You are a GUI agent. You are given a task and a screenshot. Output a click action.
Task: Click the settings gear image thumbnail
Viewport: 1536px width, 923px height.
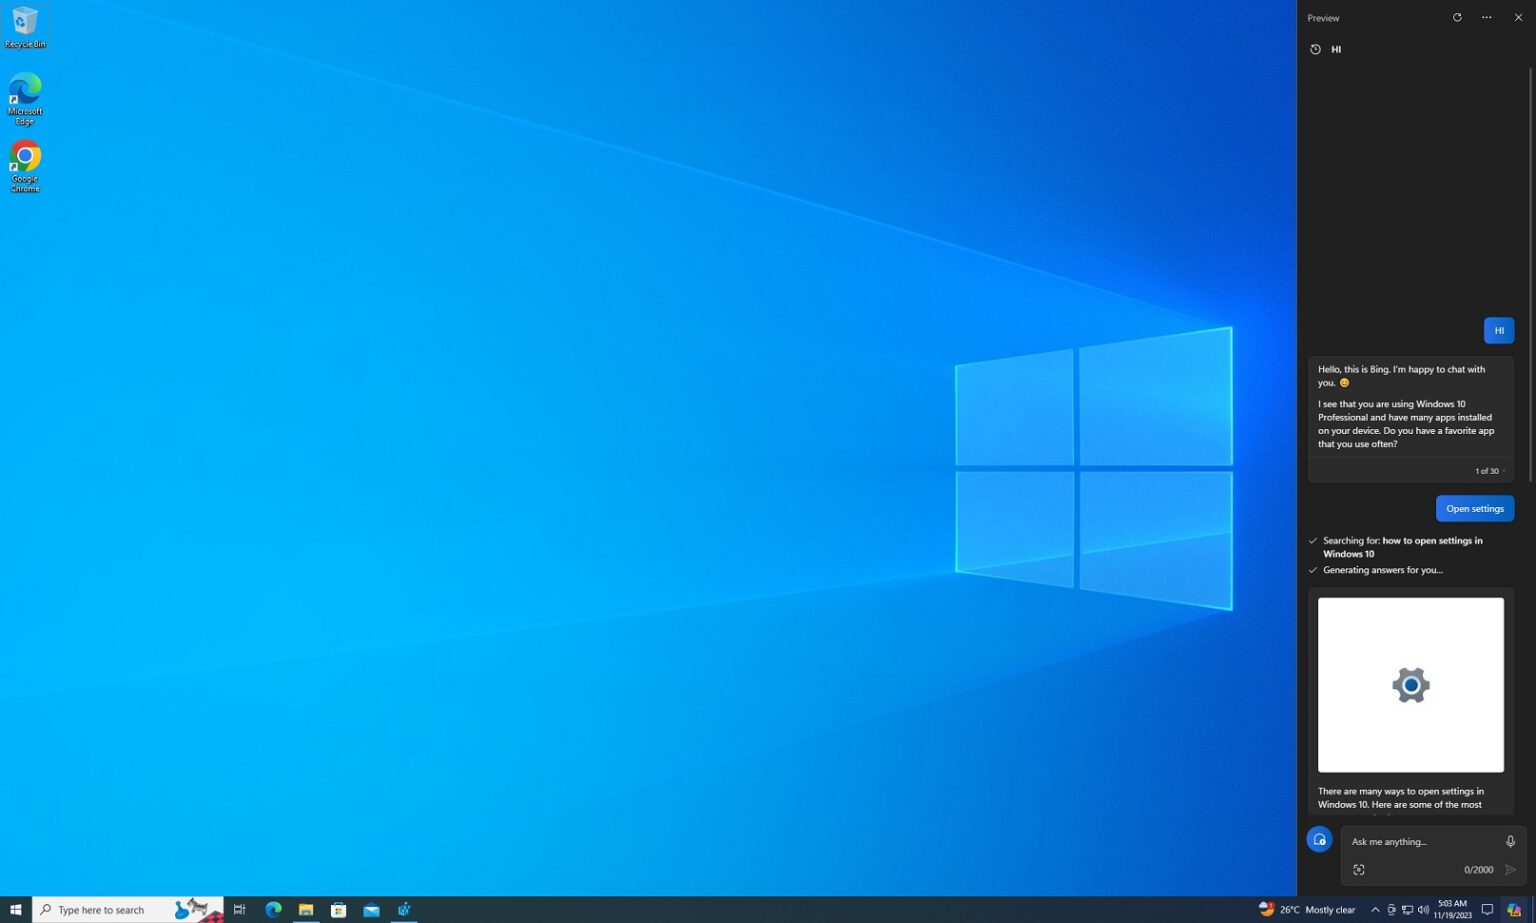point(1410,684)
